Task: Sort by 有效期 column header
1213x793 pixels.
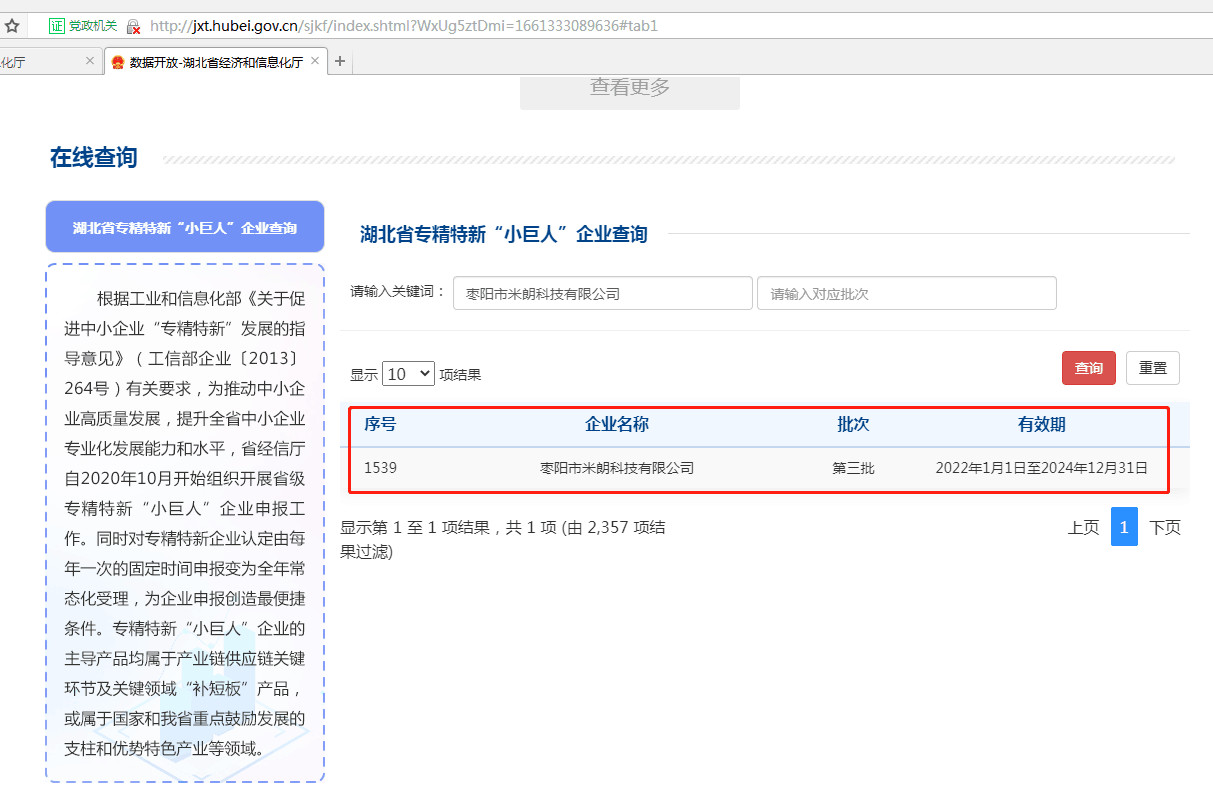Action: (x=1041, y=424)
